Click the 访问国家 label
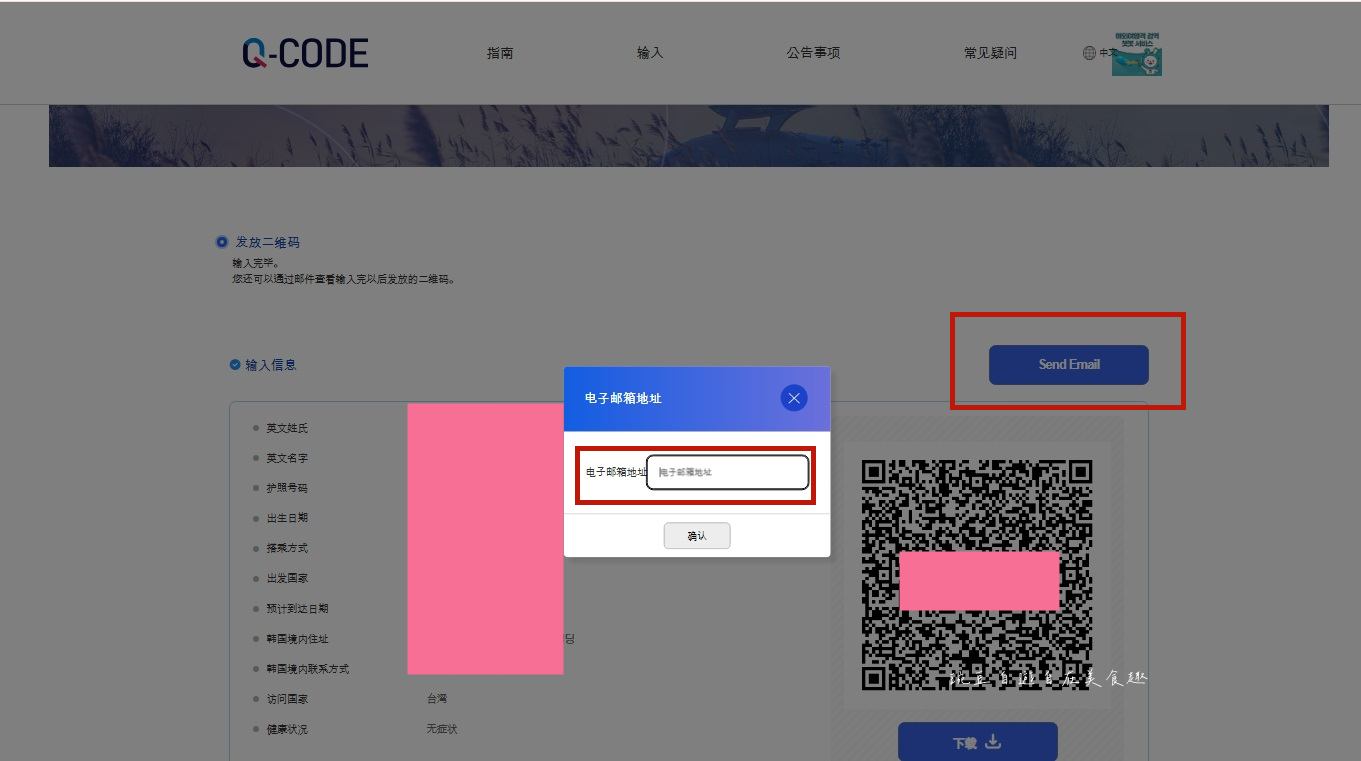The height and width of the screenshot is (761, 1361). coord(287,698)
